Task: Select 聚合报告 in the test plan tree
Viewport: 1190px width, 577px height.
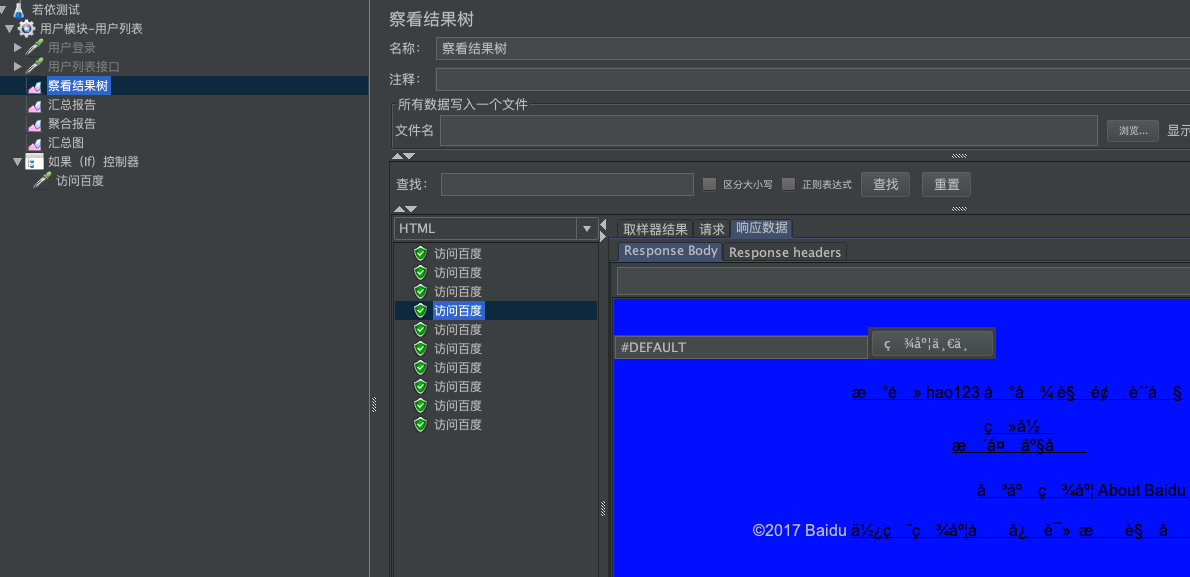Action: tap(72, 124)
